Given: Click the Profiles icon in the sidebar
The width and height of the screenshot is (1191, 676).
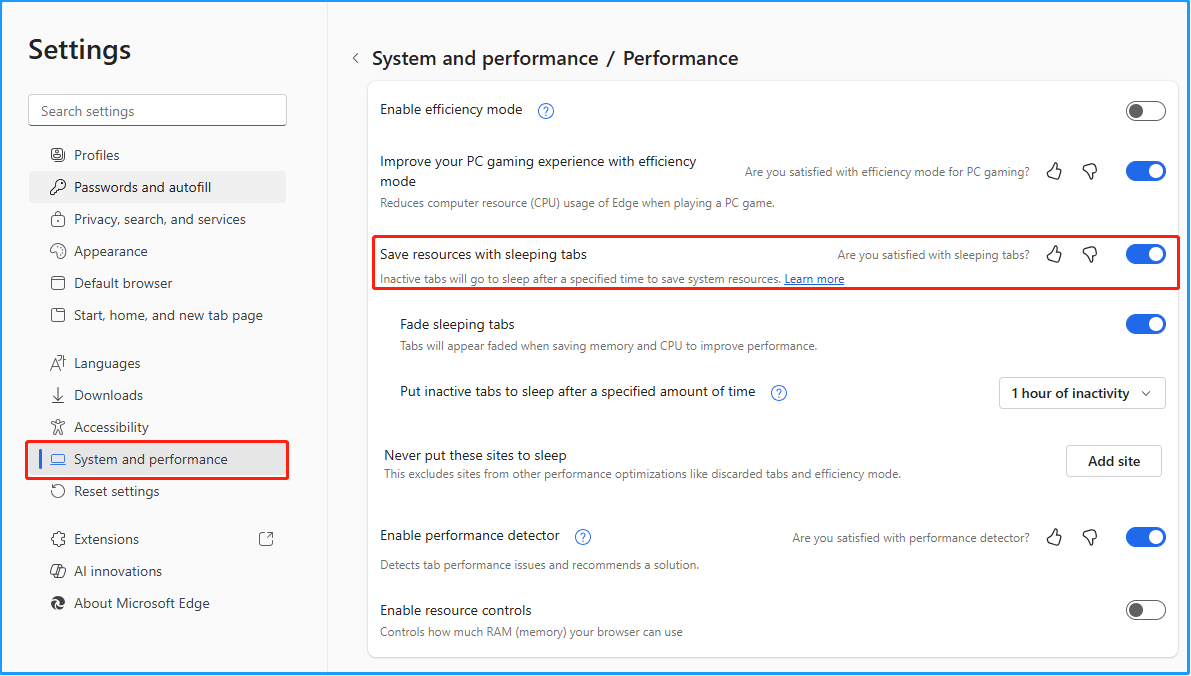Looking at the screenshot, I should pyautogui.click(x=57, y=155).
